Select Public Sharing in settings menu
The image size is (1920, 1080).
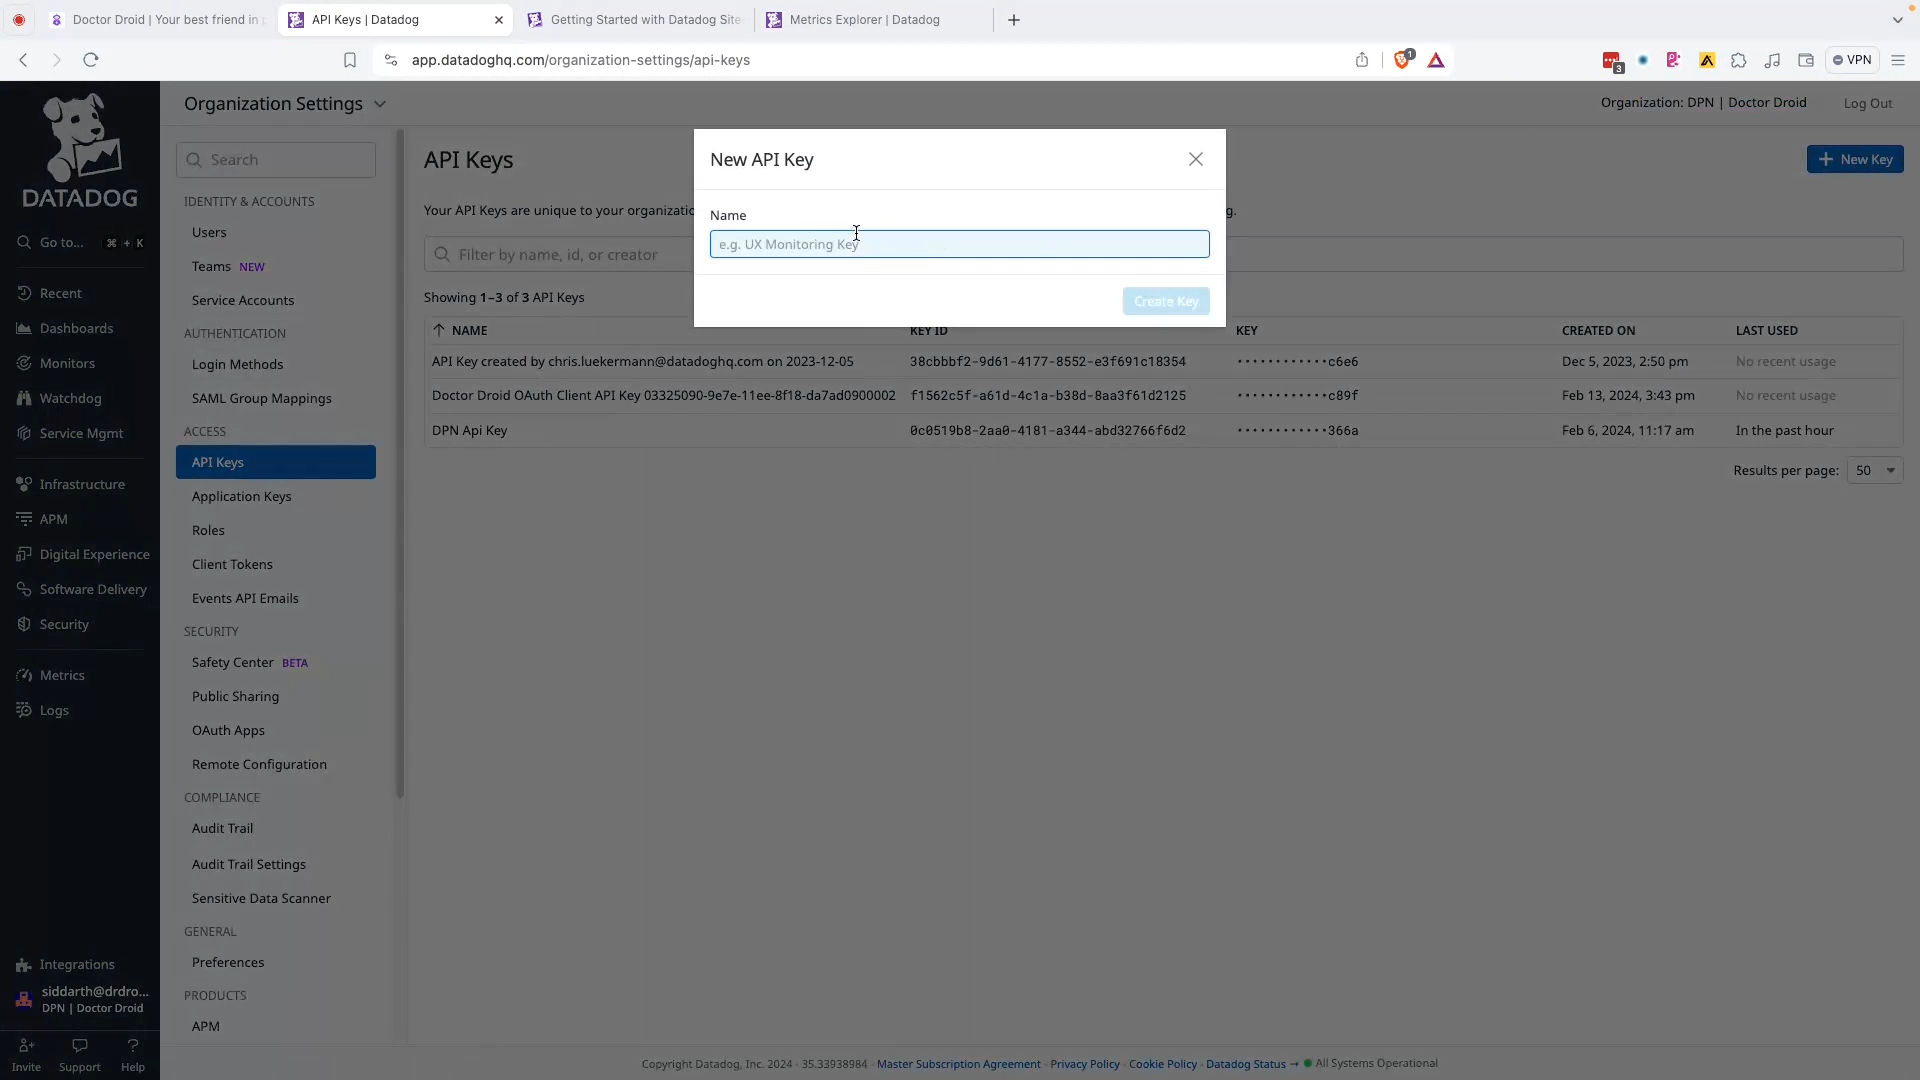[235, 696]
